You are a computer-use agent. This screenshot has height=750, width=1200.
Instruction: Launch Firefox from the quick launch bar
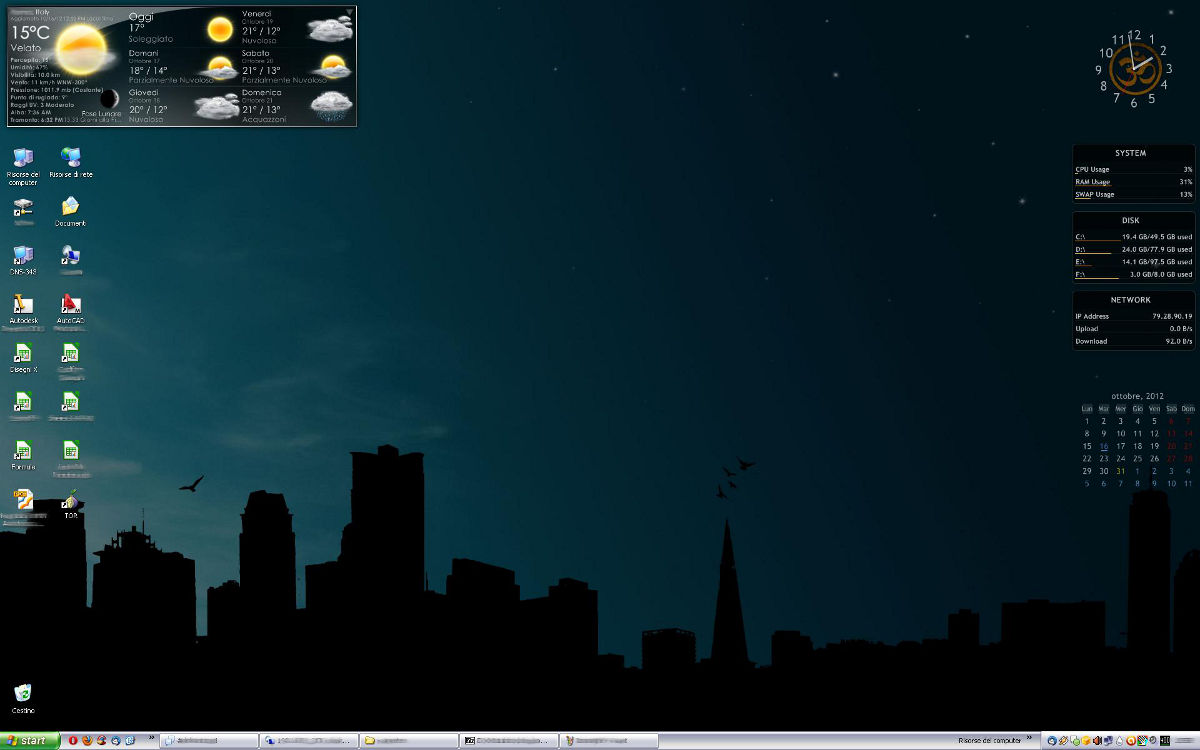pyautogui.click(x=87, y=741)
